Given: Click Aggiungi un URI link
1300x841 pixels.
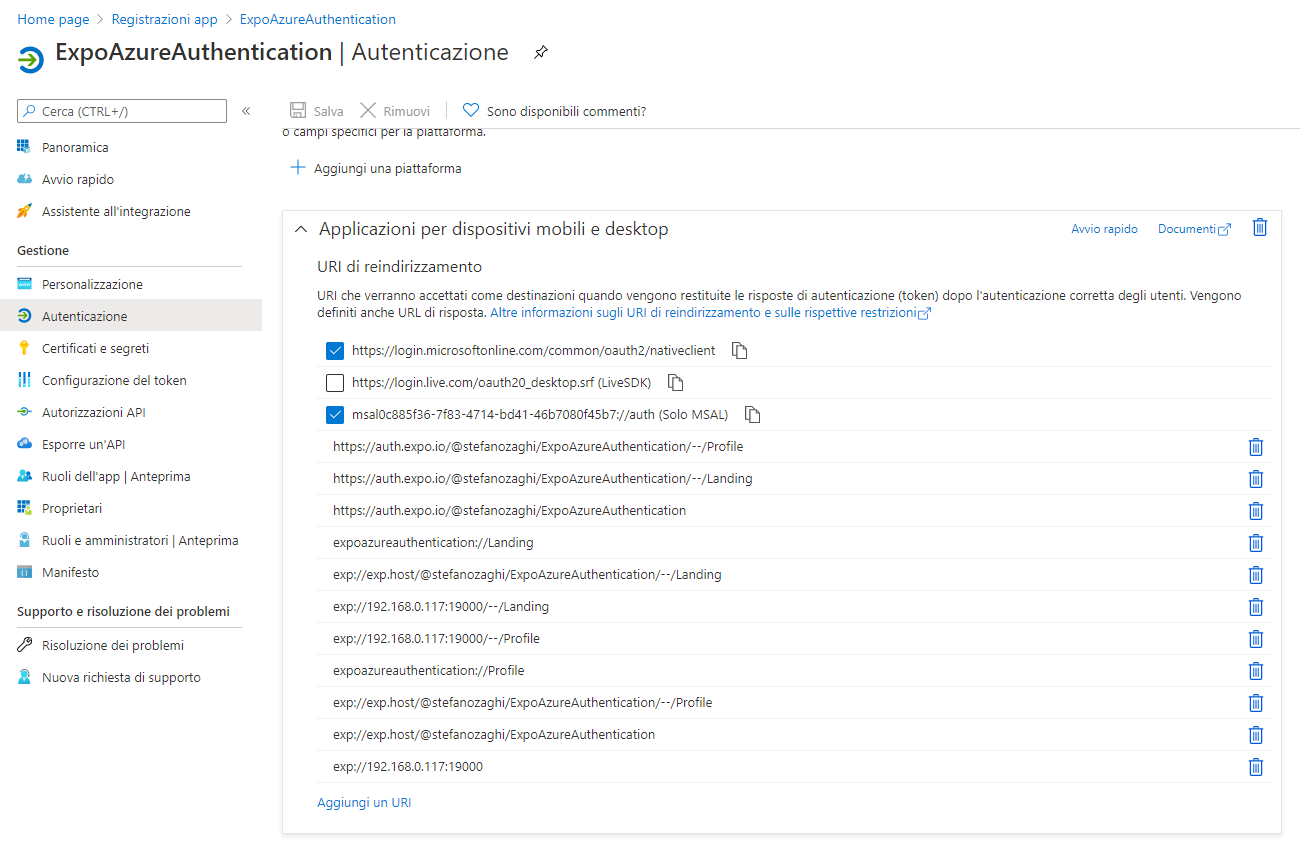Looking at the screenshot, I should click(364, 801).
